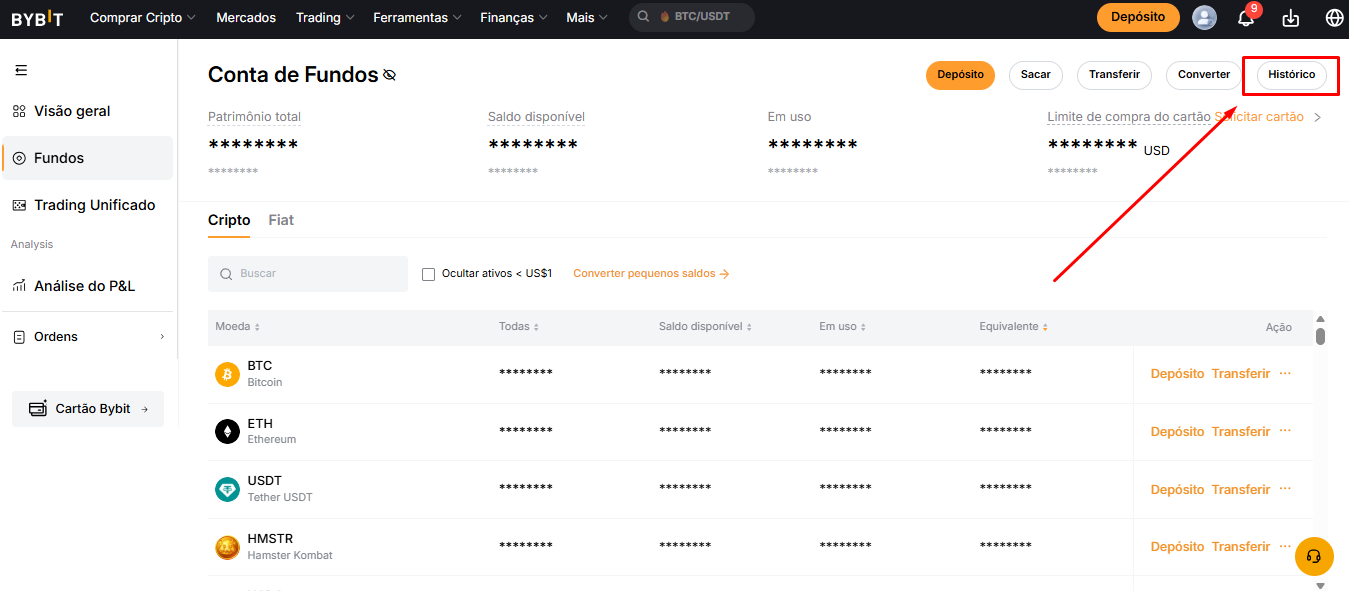This screenshot has width=1349, height=591.
Task: Click Transferir link in USDT row
Action: (1241, 490)
